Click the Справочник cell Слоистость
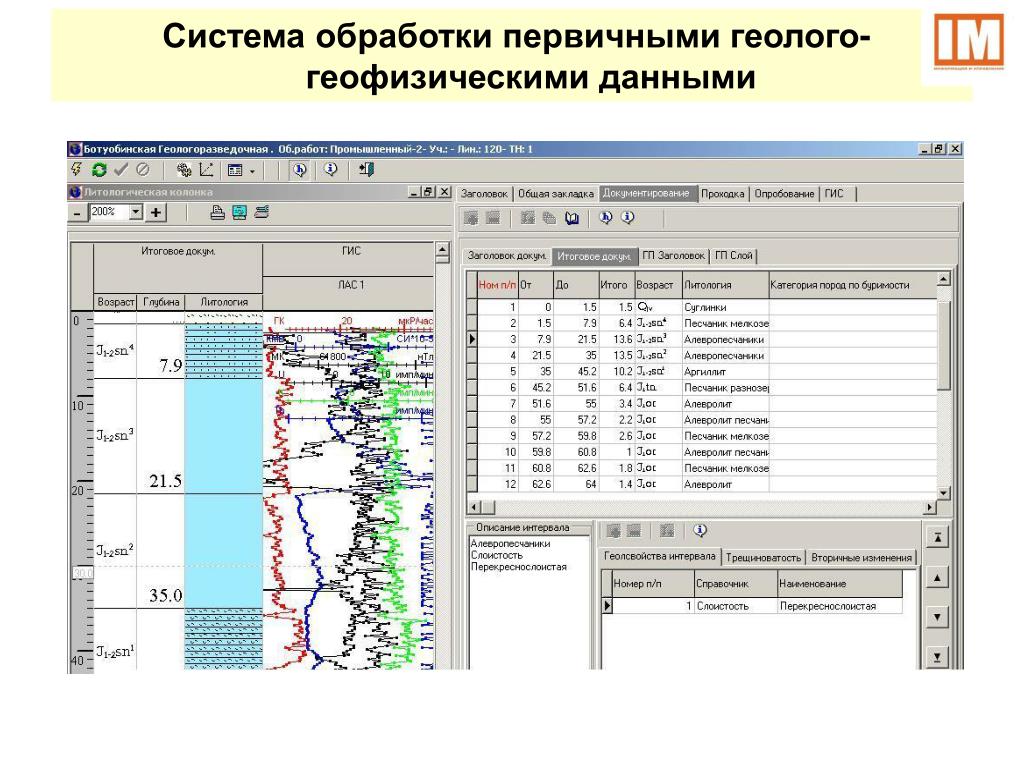The image size is (1024, 768). coord(735,606)
